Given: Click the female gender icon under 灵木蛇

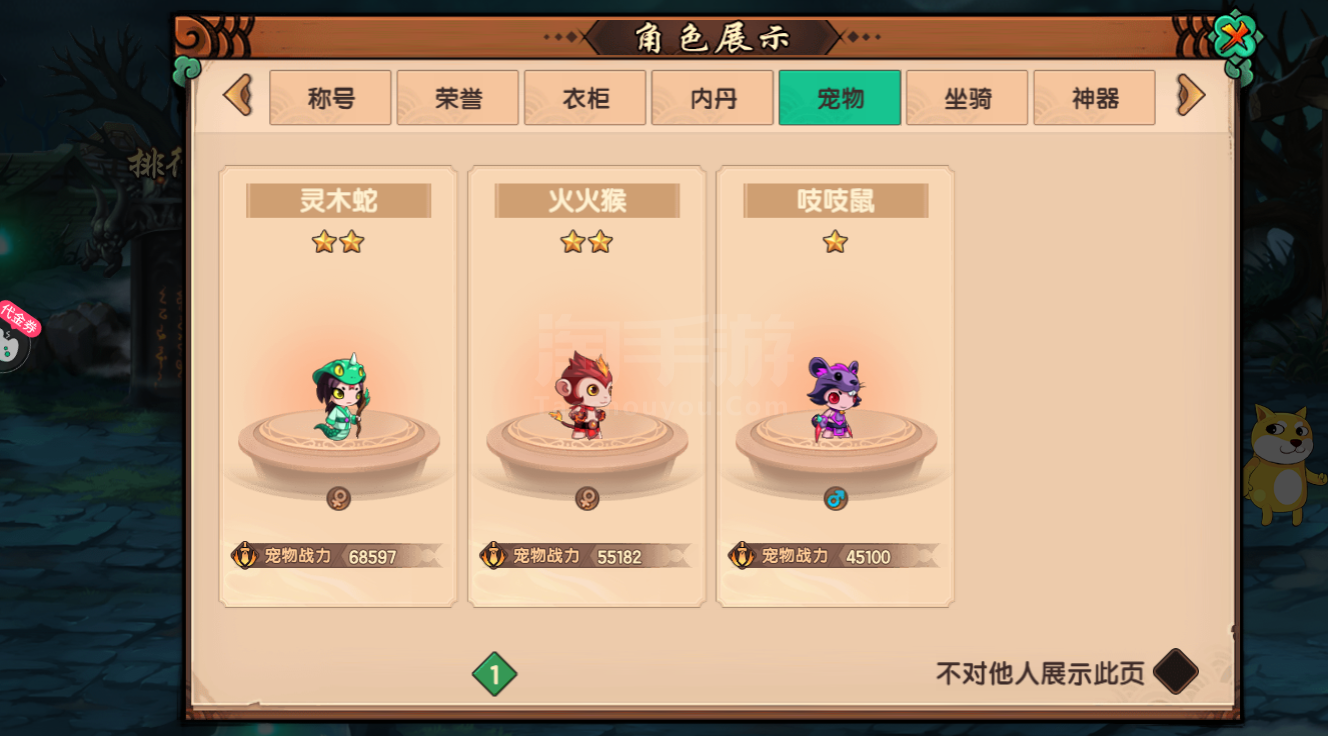Looking at the screenshot, I should pos(339,498).
